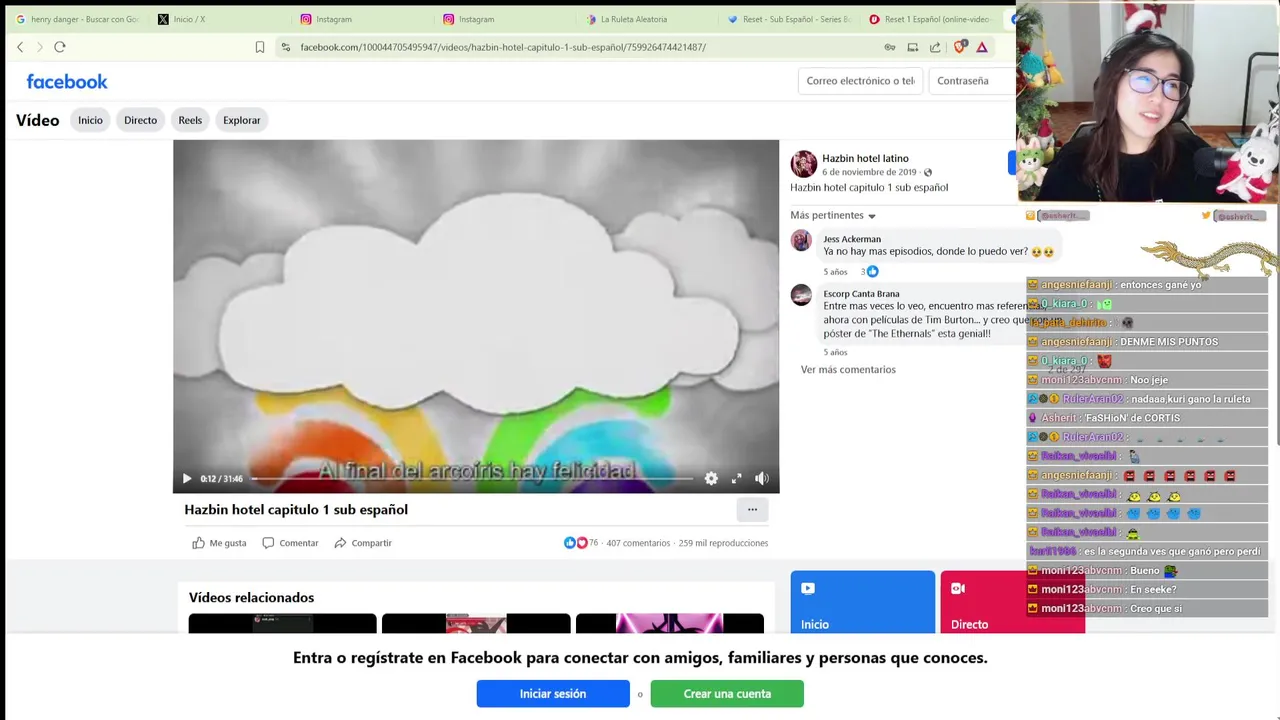The image size is (1280, 720).
Task: Open Brave Rewards triangle icon
Action: coord(982,47)
